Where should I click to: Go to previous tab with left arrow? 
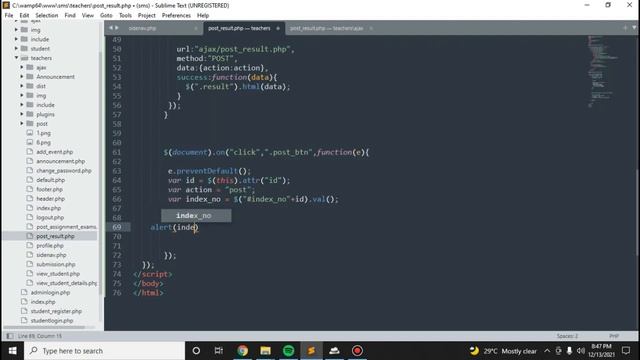111,28
